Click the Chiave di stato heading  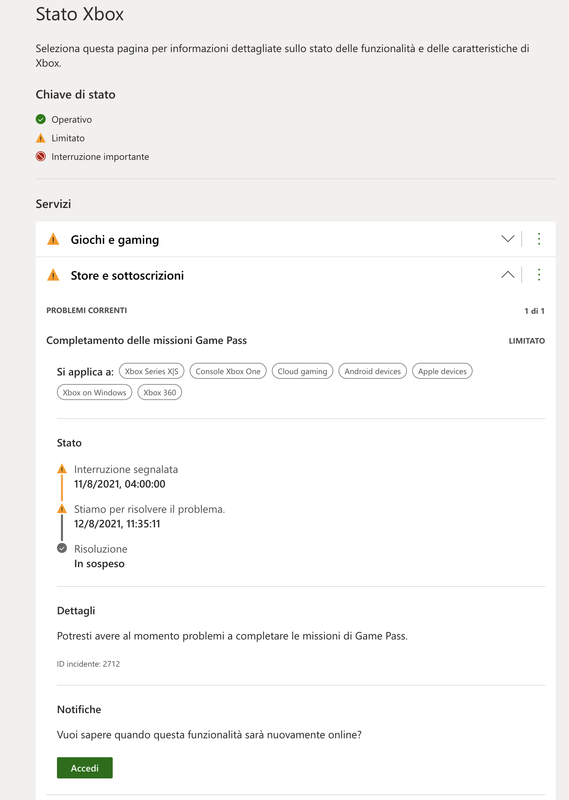pos(76,94)
